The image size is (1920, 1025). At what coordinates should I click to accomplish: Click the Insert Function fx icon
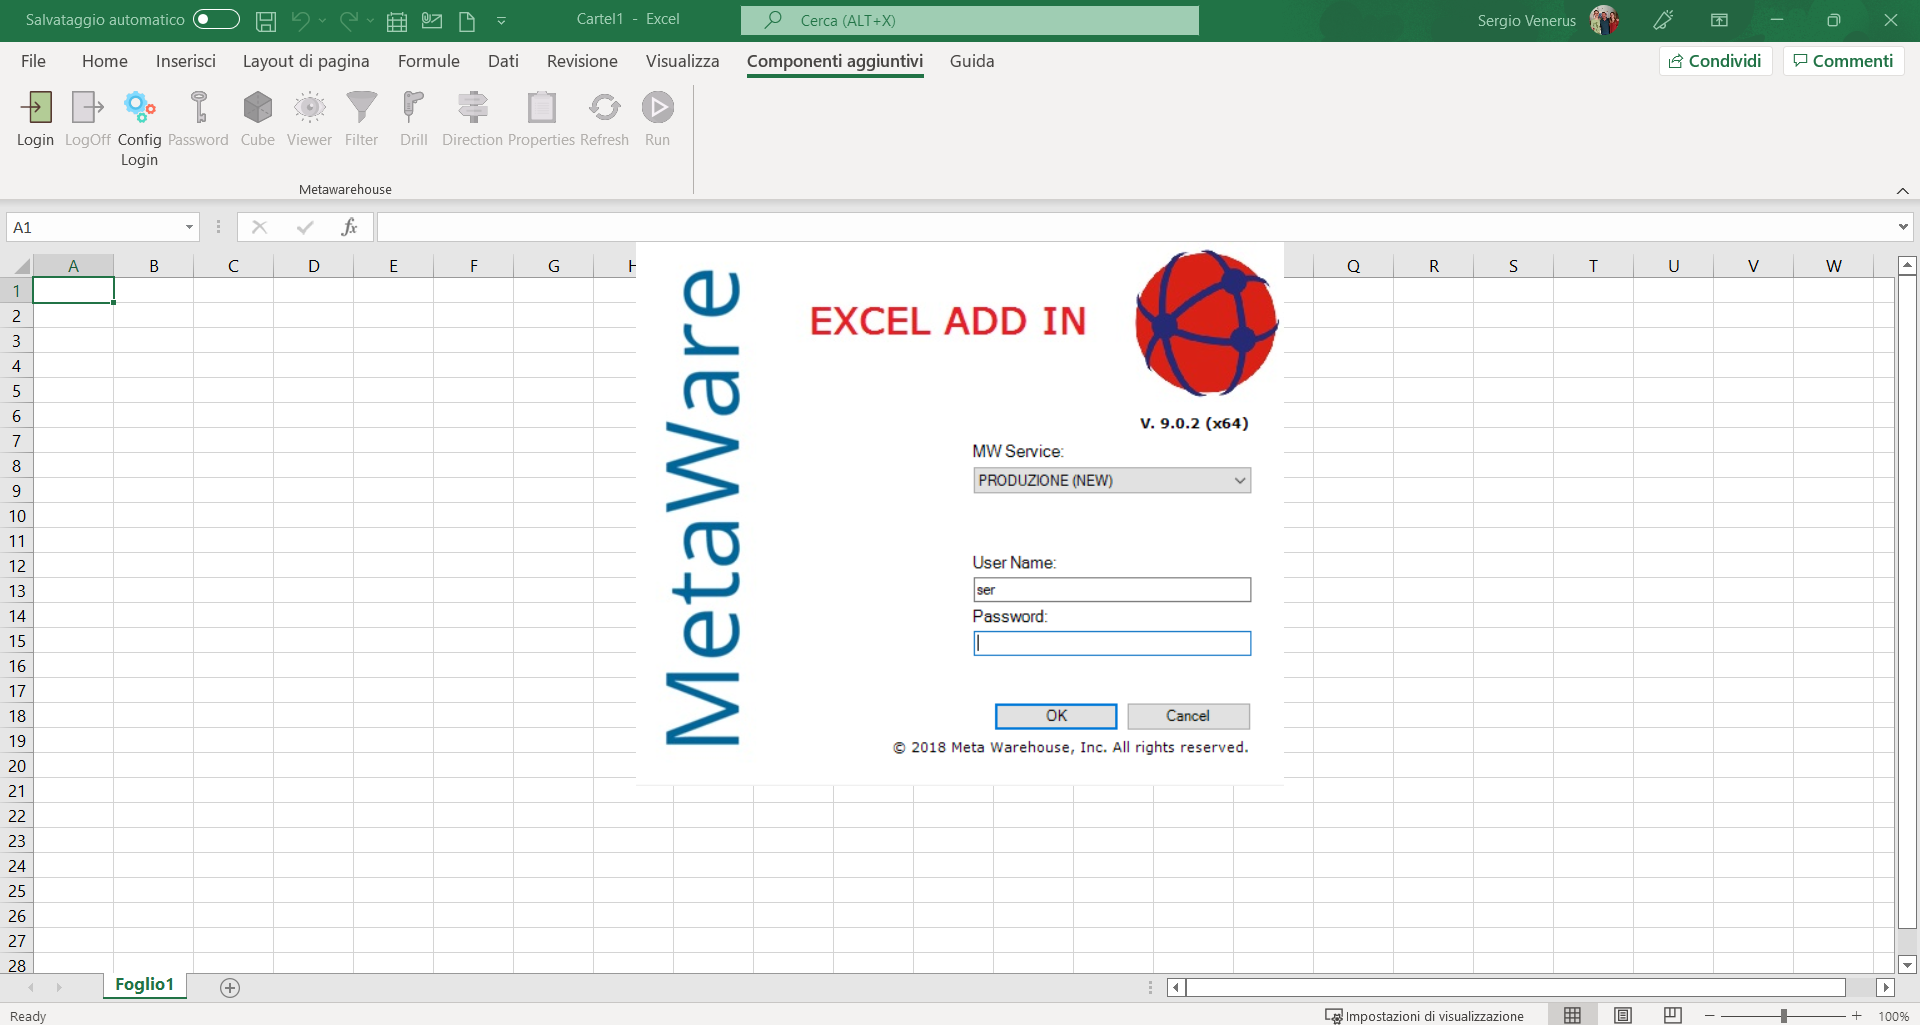[x=349, y=227]
